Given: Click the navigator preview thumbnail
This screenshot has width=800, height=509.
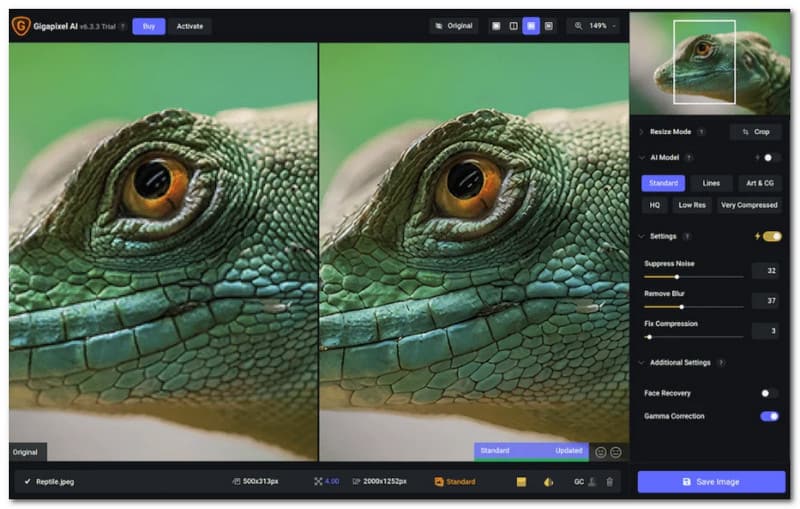Looking at the screenshot, I should (710, 63).
